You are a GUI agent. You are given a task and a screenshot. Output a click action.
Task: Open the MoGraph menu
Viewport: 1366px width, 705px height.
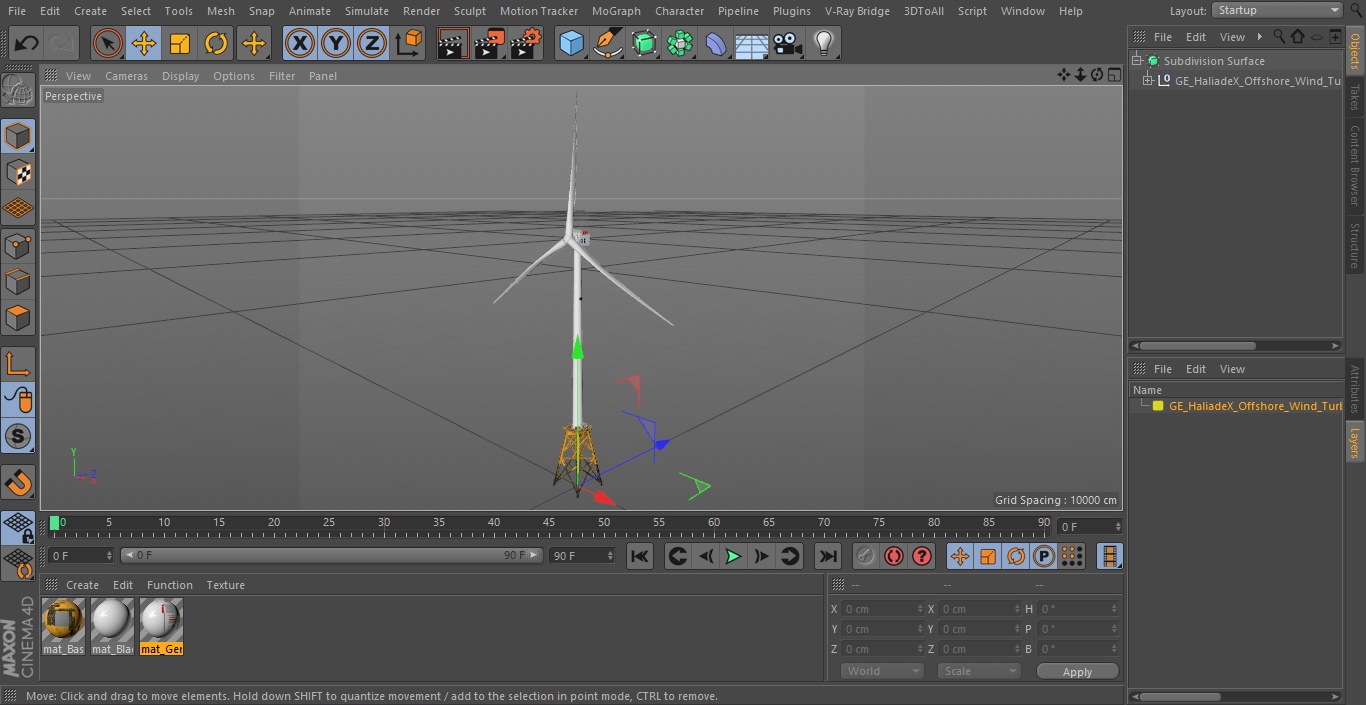pos(616,11)
